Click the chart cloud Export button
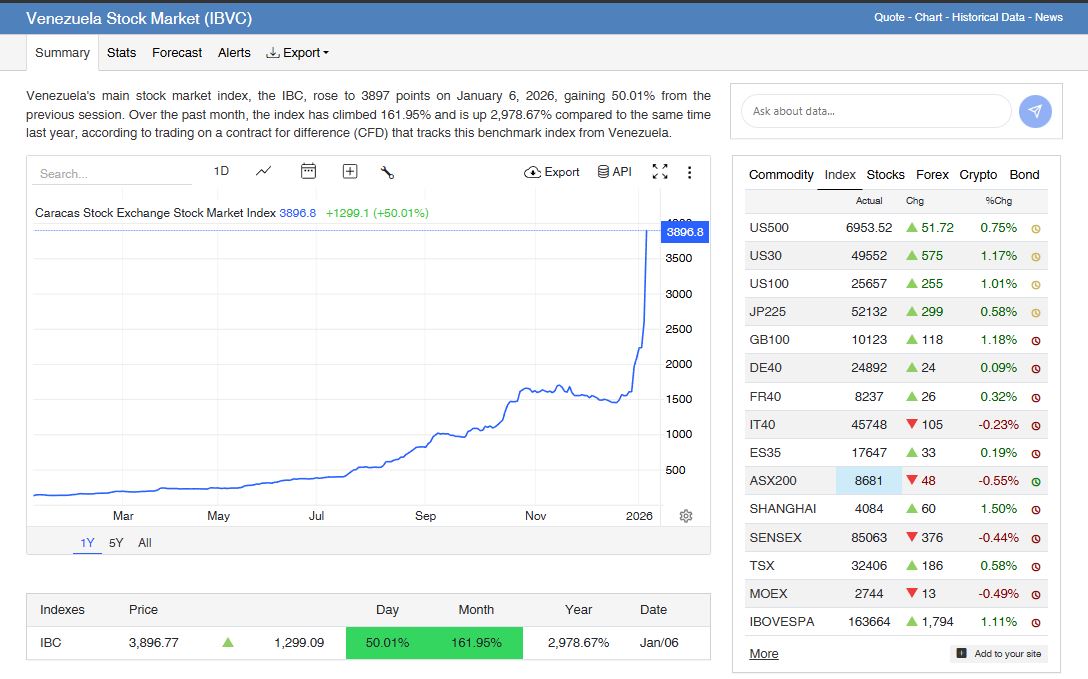The height and width of the screenshot is (679, 1088). click(552, 172)
